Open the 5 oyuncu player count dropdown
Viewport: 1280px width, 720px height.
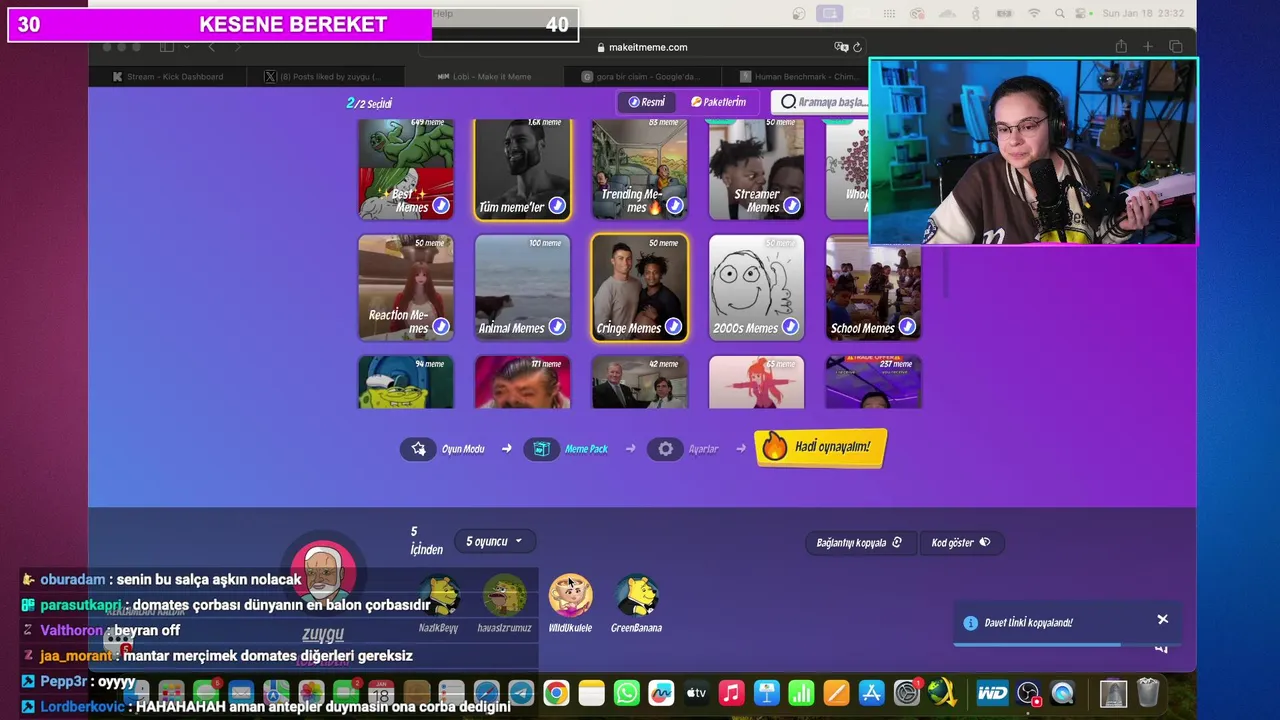[495, 541]
